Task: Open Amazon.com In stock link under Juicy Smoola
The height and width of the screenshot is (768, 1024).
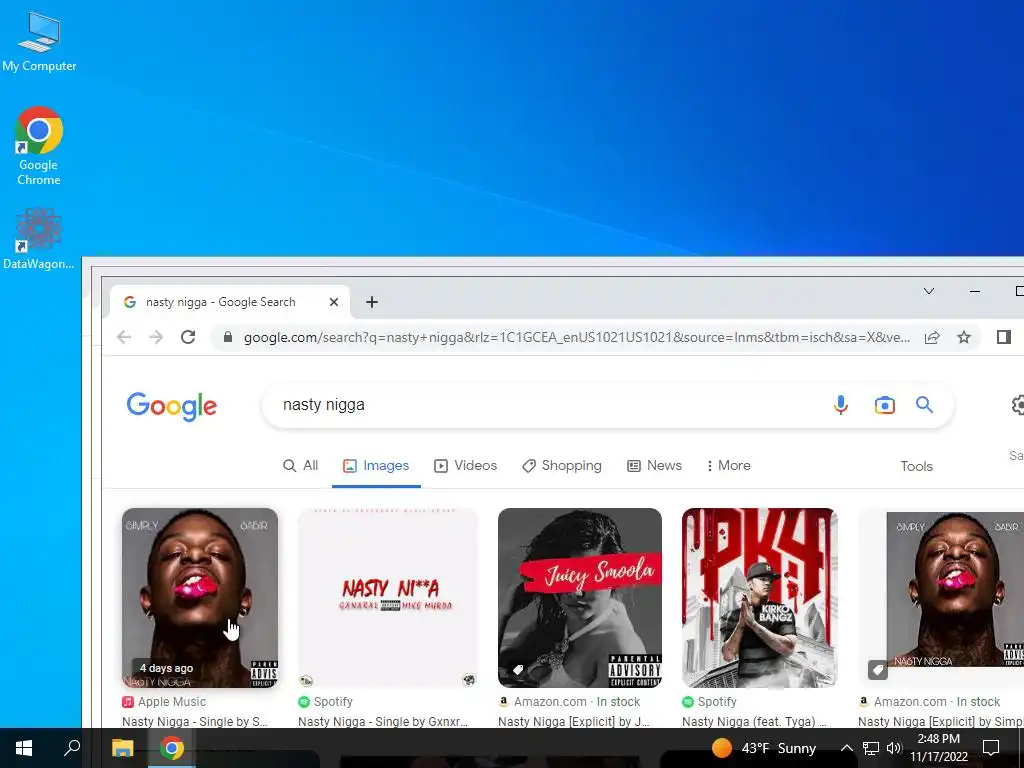Action: [x=569, y=702]
